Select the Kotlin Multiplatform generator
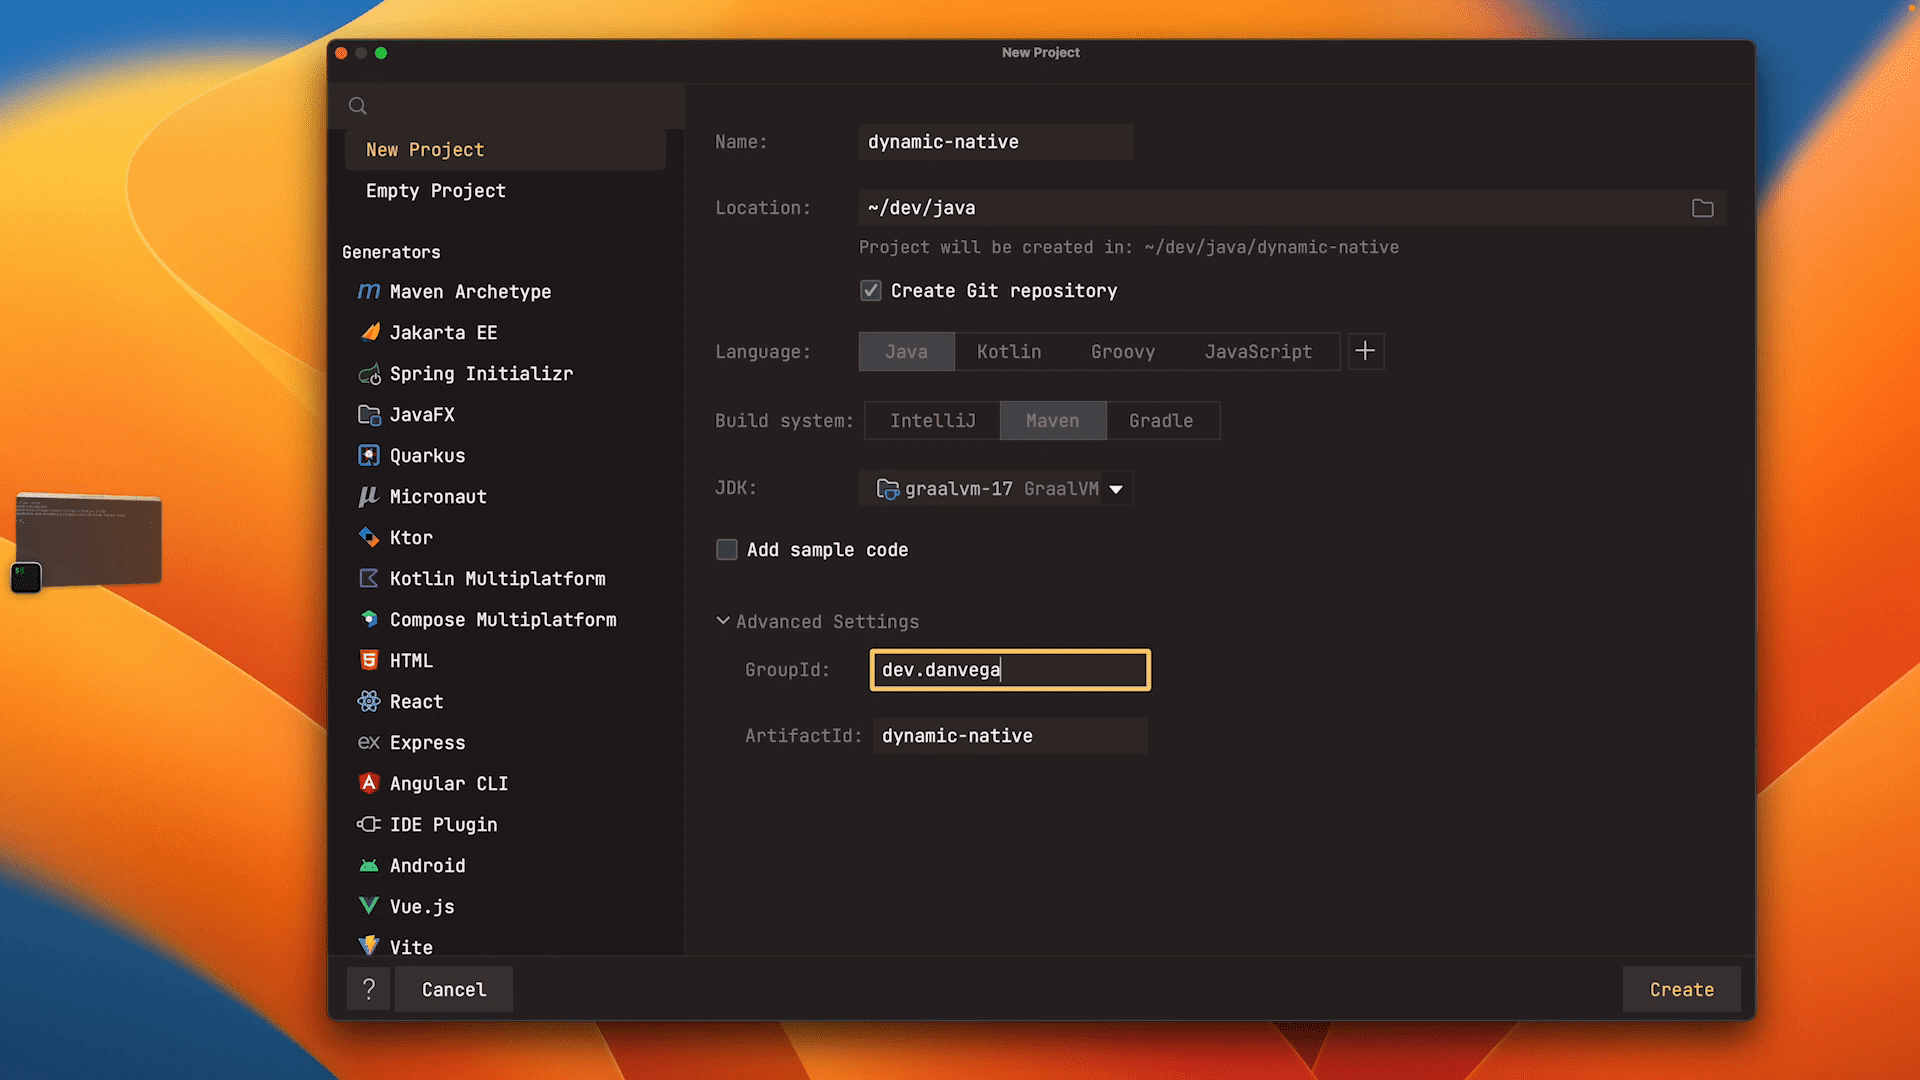1920x1080 pixels. [497, 578]
